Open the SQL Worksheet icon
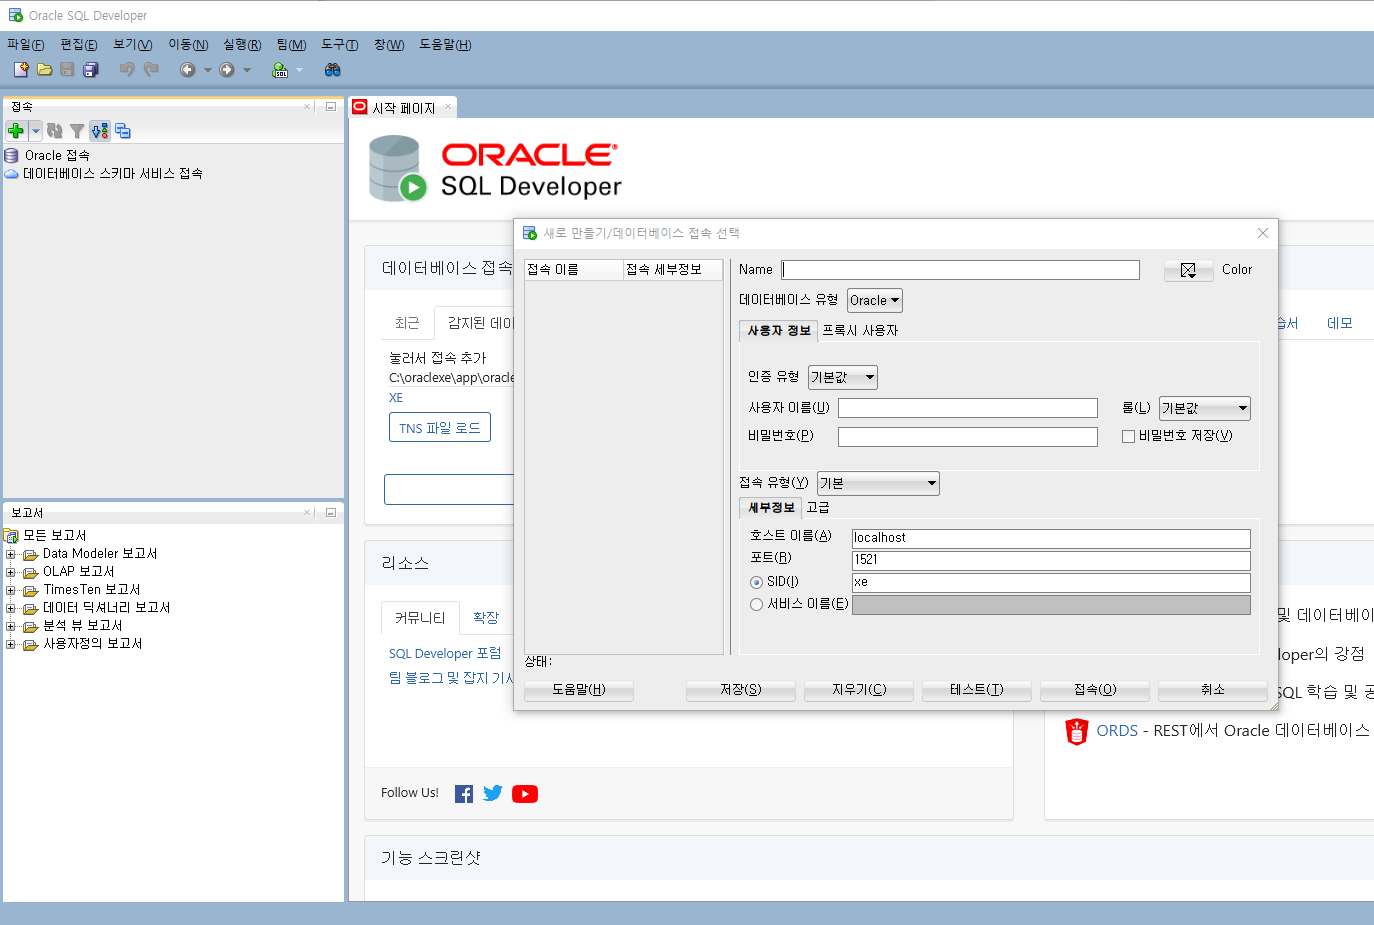 tap(280, 70)
